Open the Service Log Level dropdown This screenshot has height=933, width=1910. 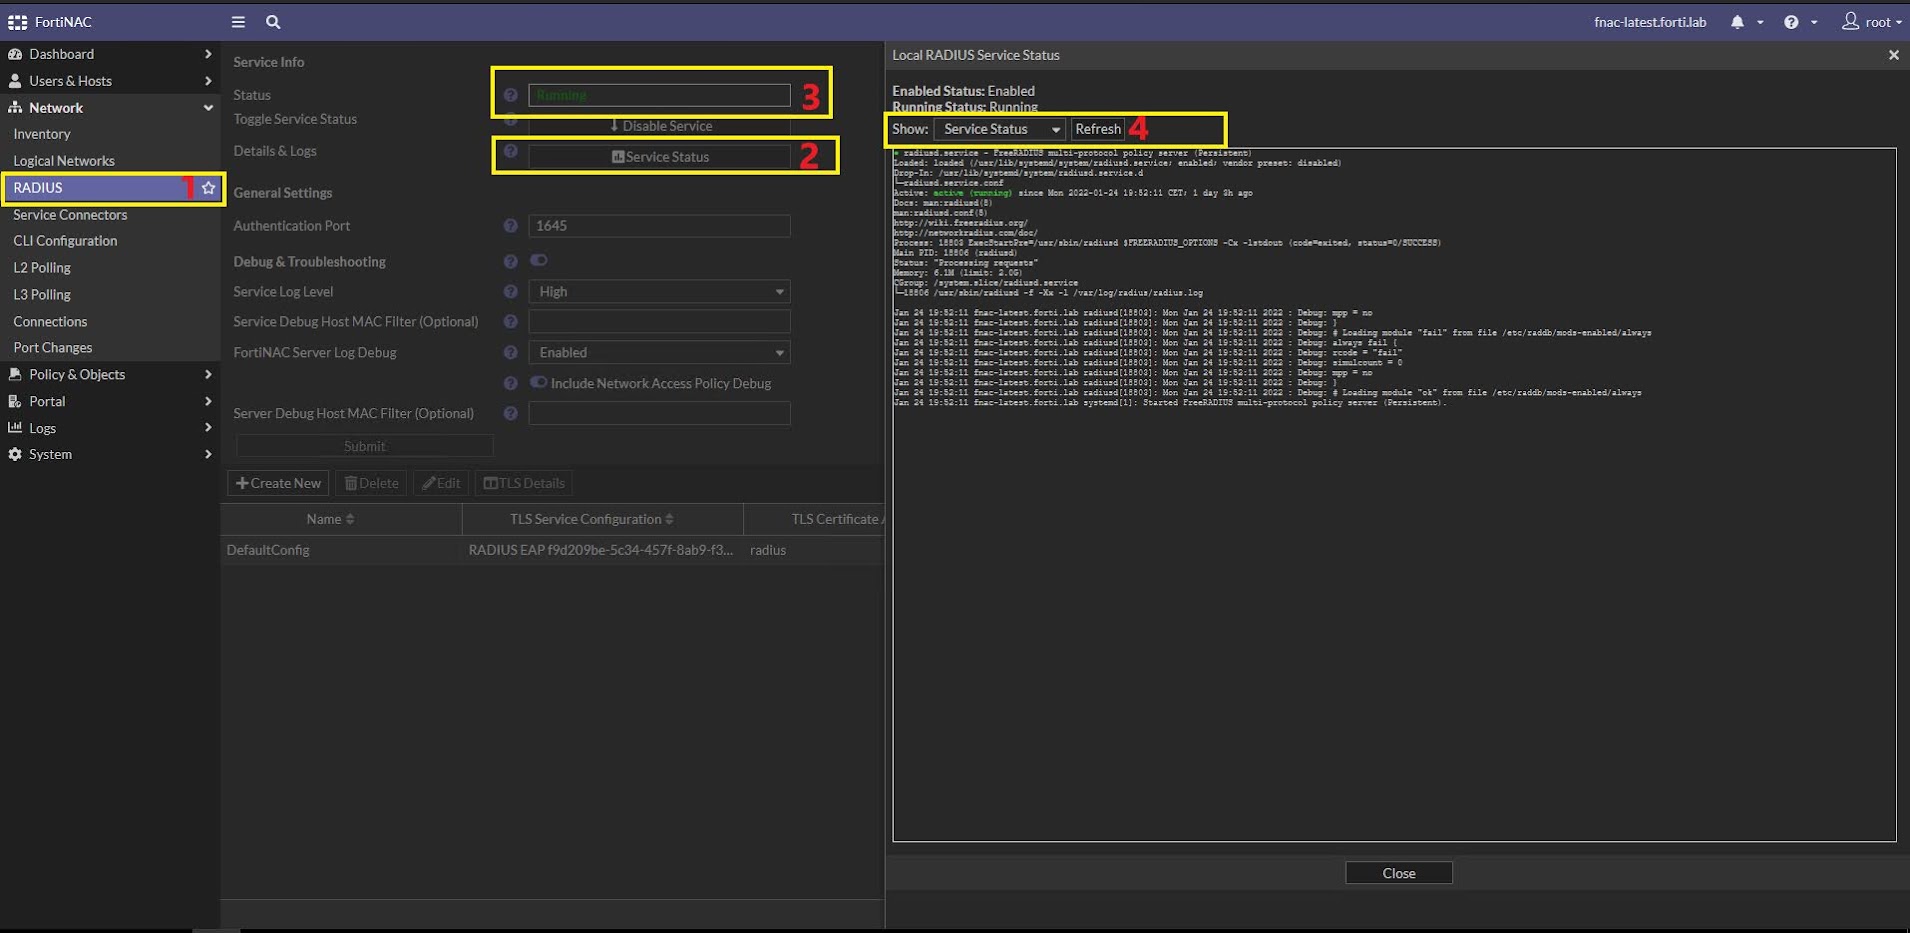[659, 292]
